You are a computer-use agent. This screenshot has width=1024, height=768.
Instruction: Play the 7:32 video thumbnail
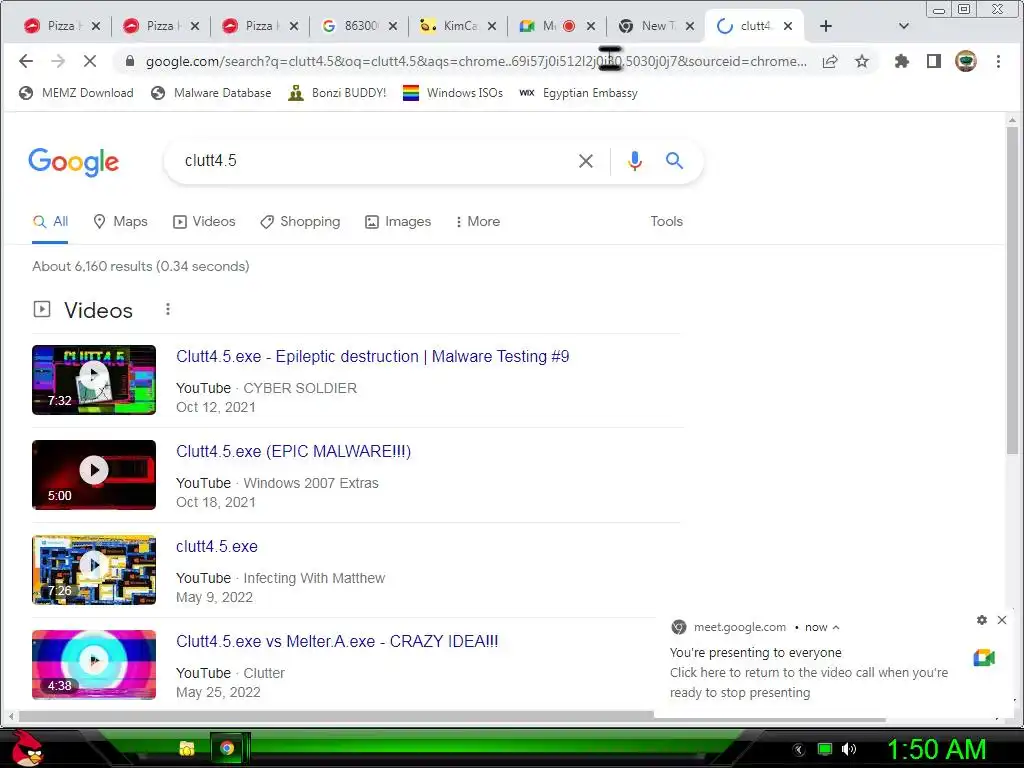(94, 379)
